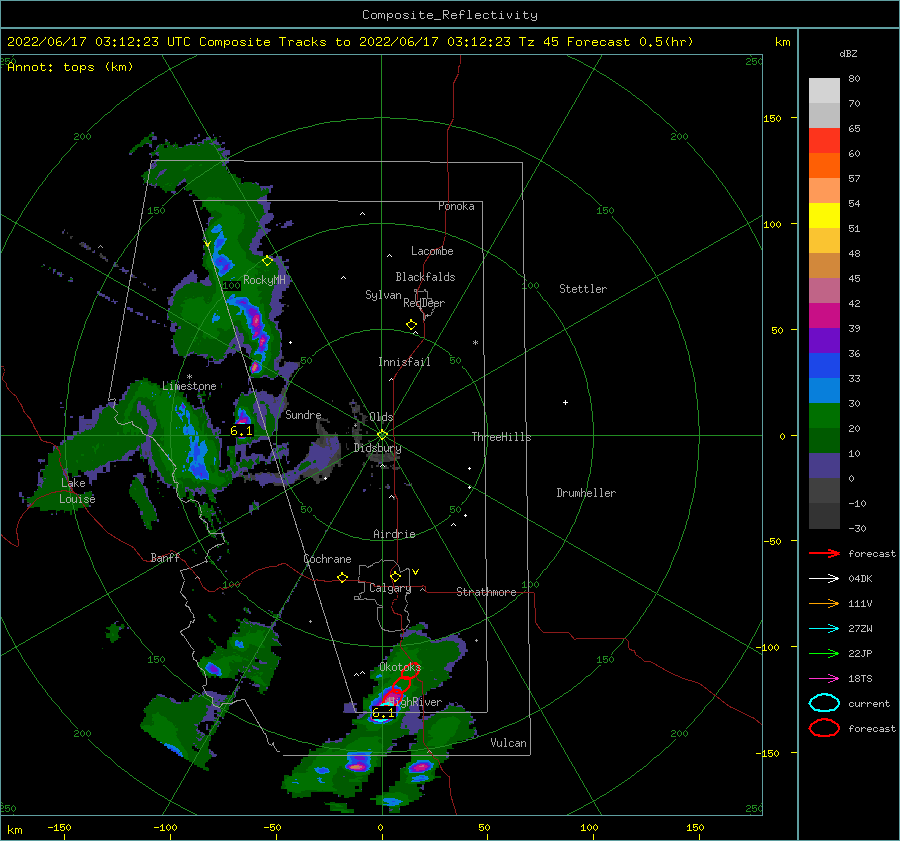
Task: Click the Blackfalds city label
Action: click(425, 277)
